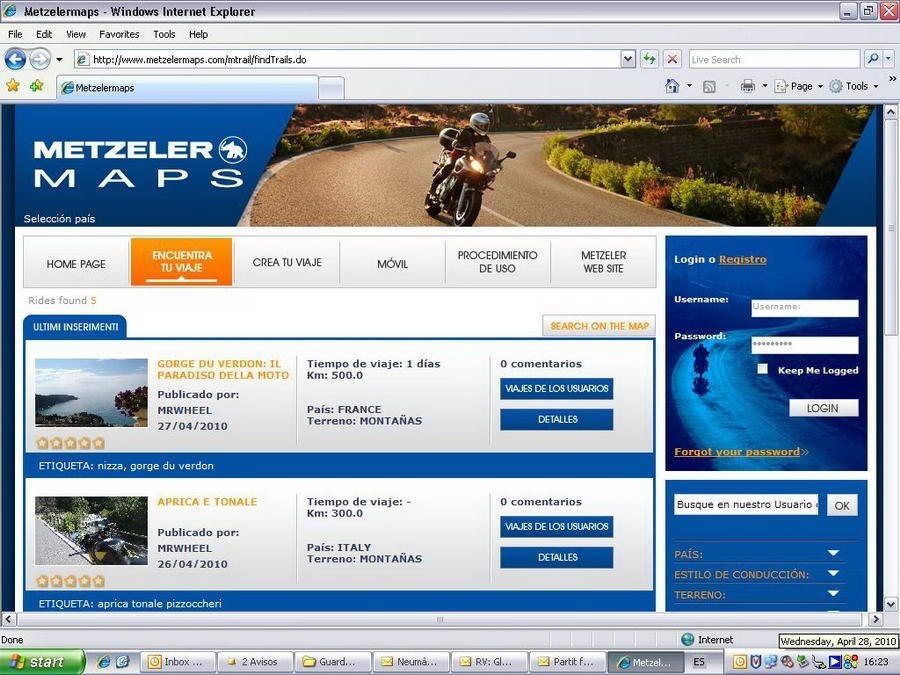Viewport: 900px width, 675px height.
Task: Click the Live Search magnifier icon
Action: point(872,59)
